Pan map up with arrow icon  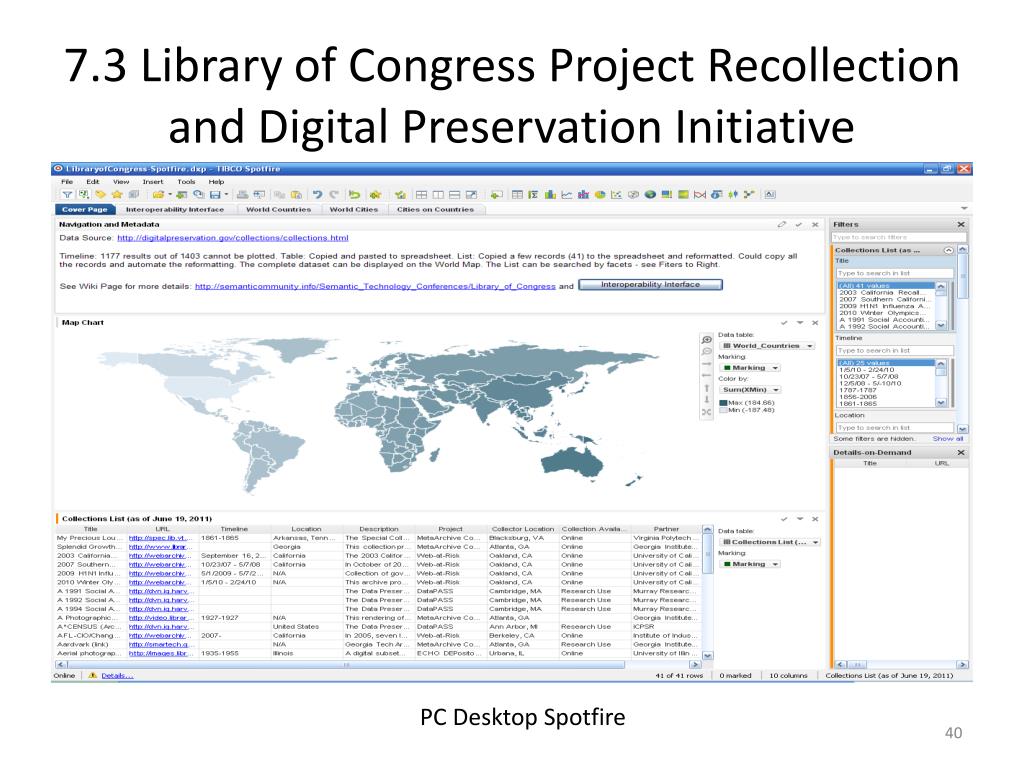pyautogui.click(x=706, y=388)
